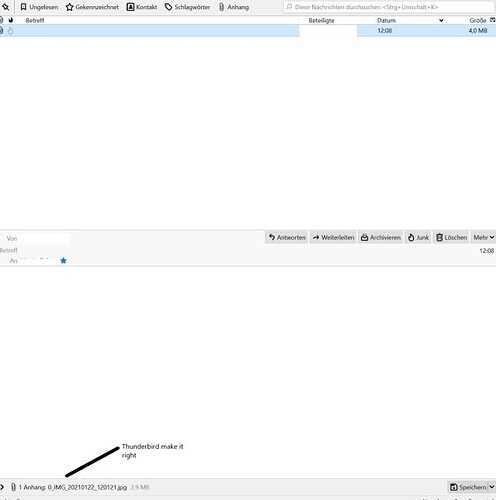Forward the message with Weiterleiten
The width and height of the screenshot is (496, 500).
point(333,237)
